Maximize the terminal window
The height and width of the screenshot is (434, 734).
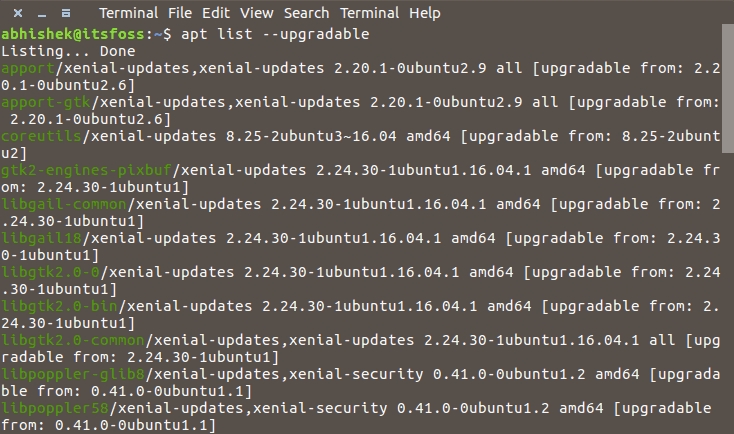pyautogui.click(x=64, y=14)
